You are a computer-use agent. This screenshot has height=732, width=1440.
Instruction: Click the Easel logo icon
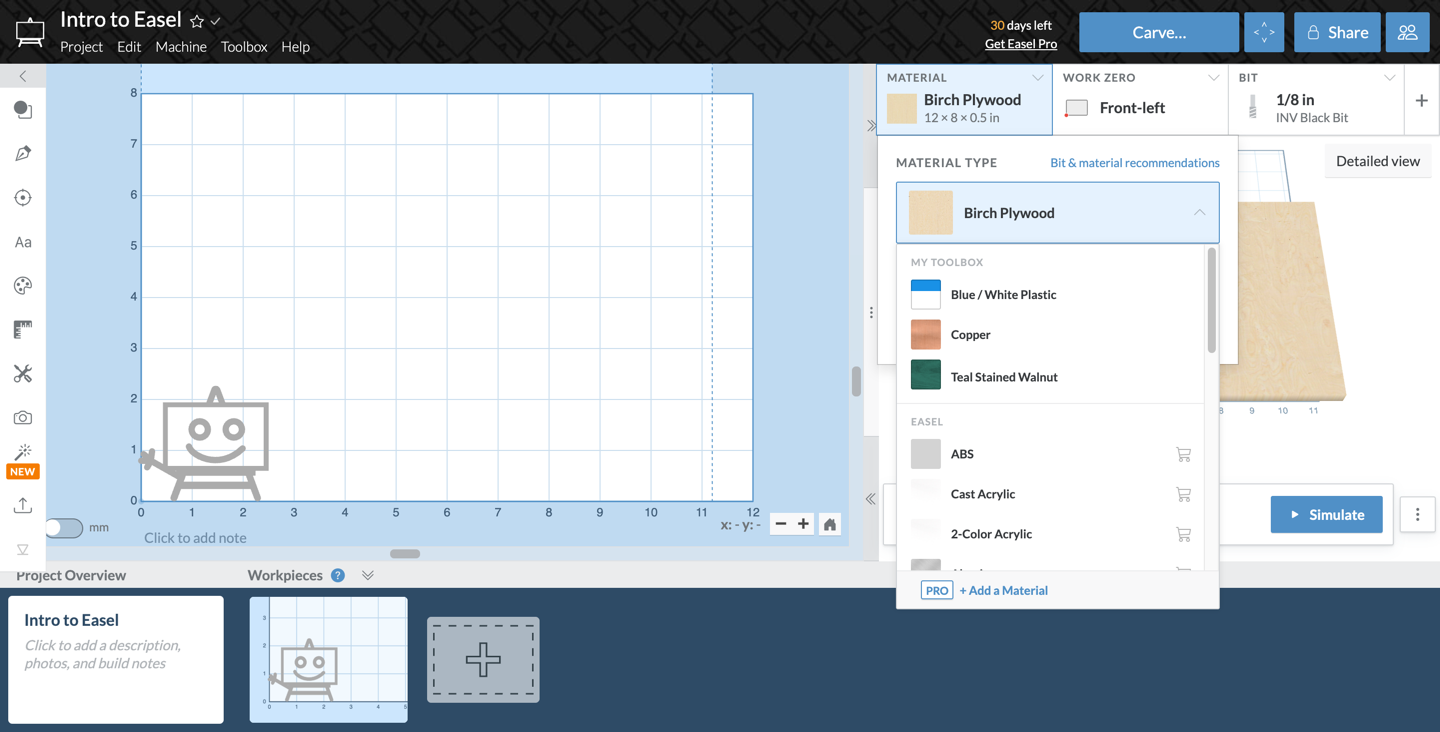[x=30, y=33]
